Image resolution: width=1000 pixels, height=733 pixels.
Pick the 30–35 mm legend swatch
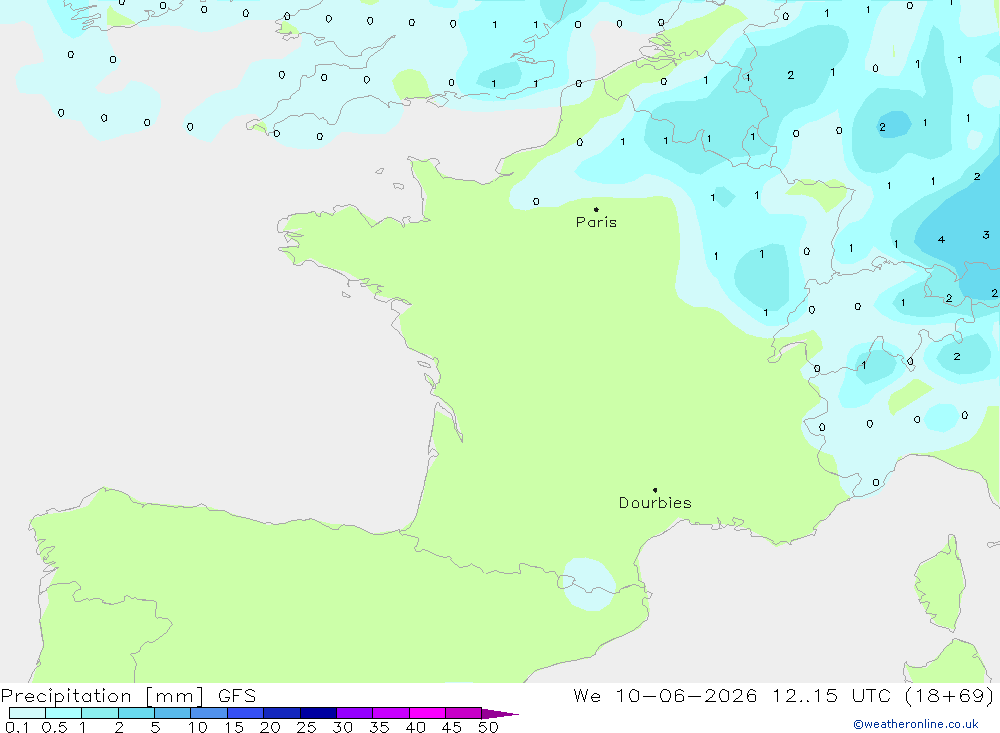click(355, 713)
